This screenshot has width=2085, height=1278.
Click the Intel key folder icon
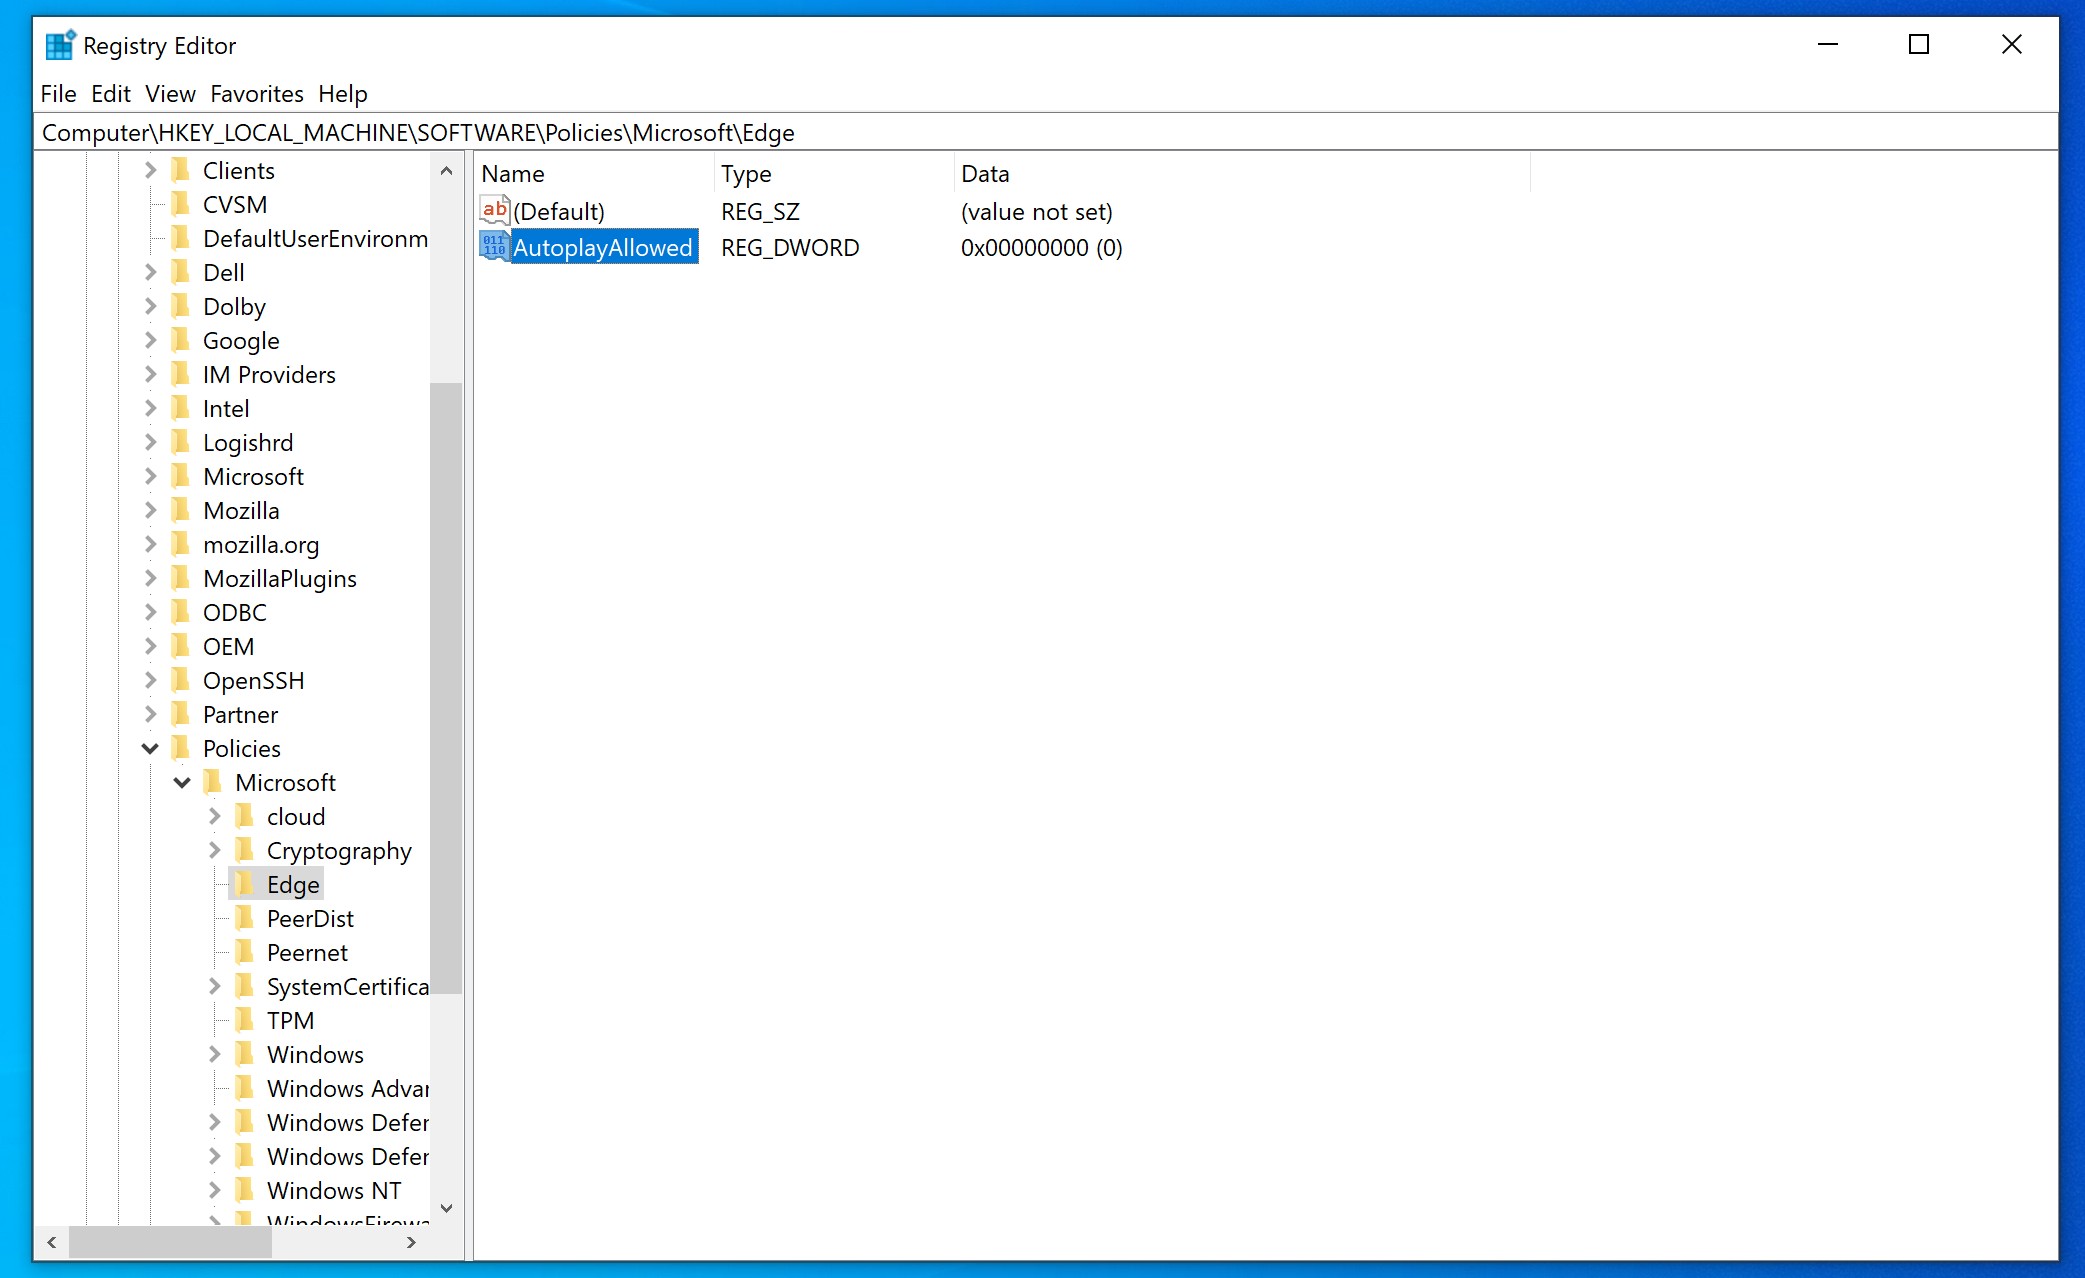tap(181, 408)
